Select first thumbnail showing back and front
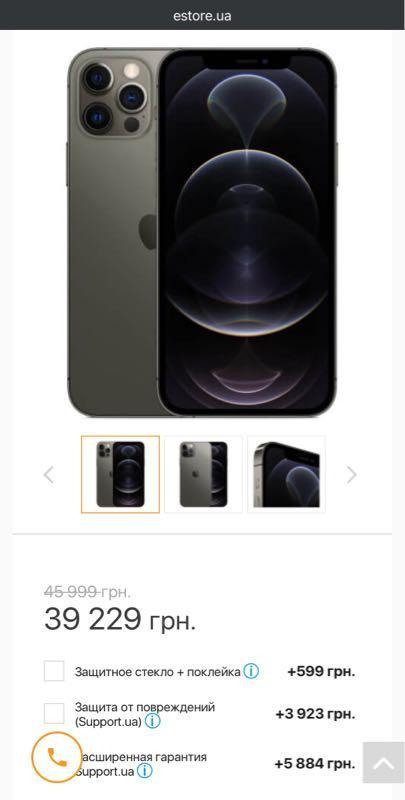The image size is (405, 800). [x=120, y=474]
